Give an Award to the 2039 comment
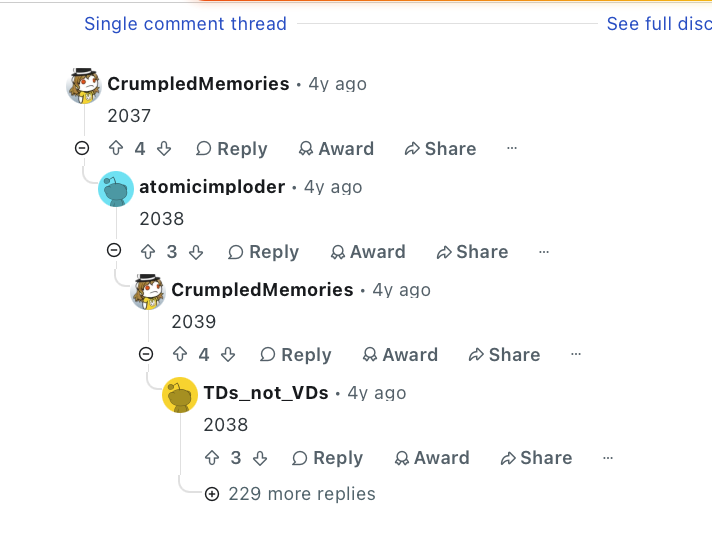 pos(400,355)
